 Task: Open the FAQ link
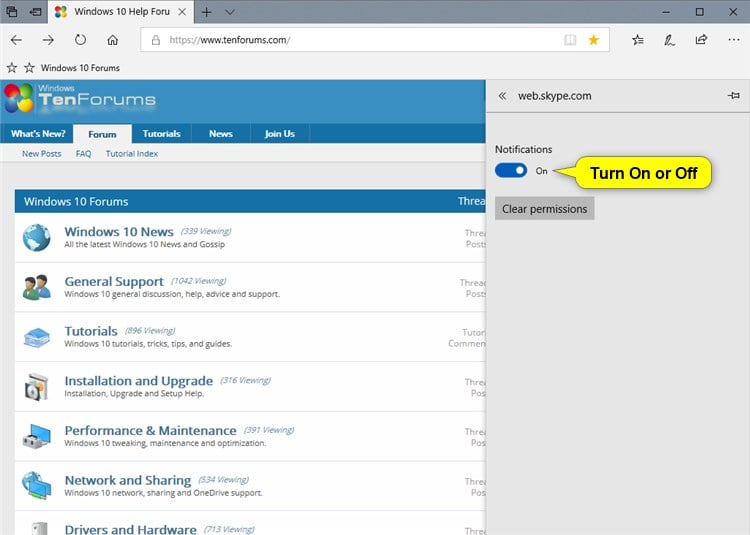(83, 154)
